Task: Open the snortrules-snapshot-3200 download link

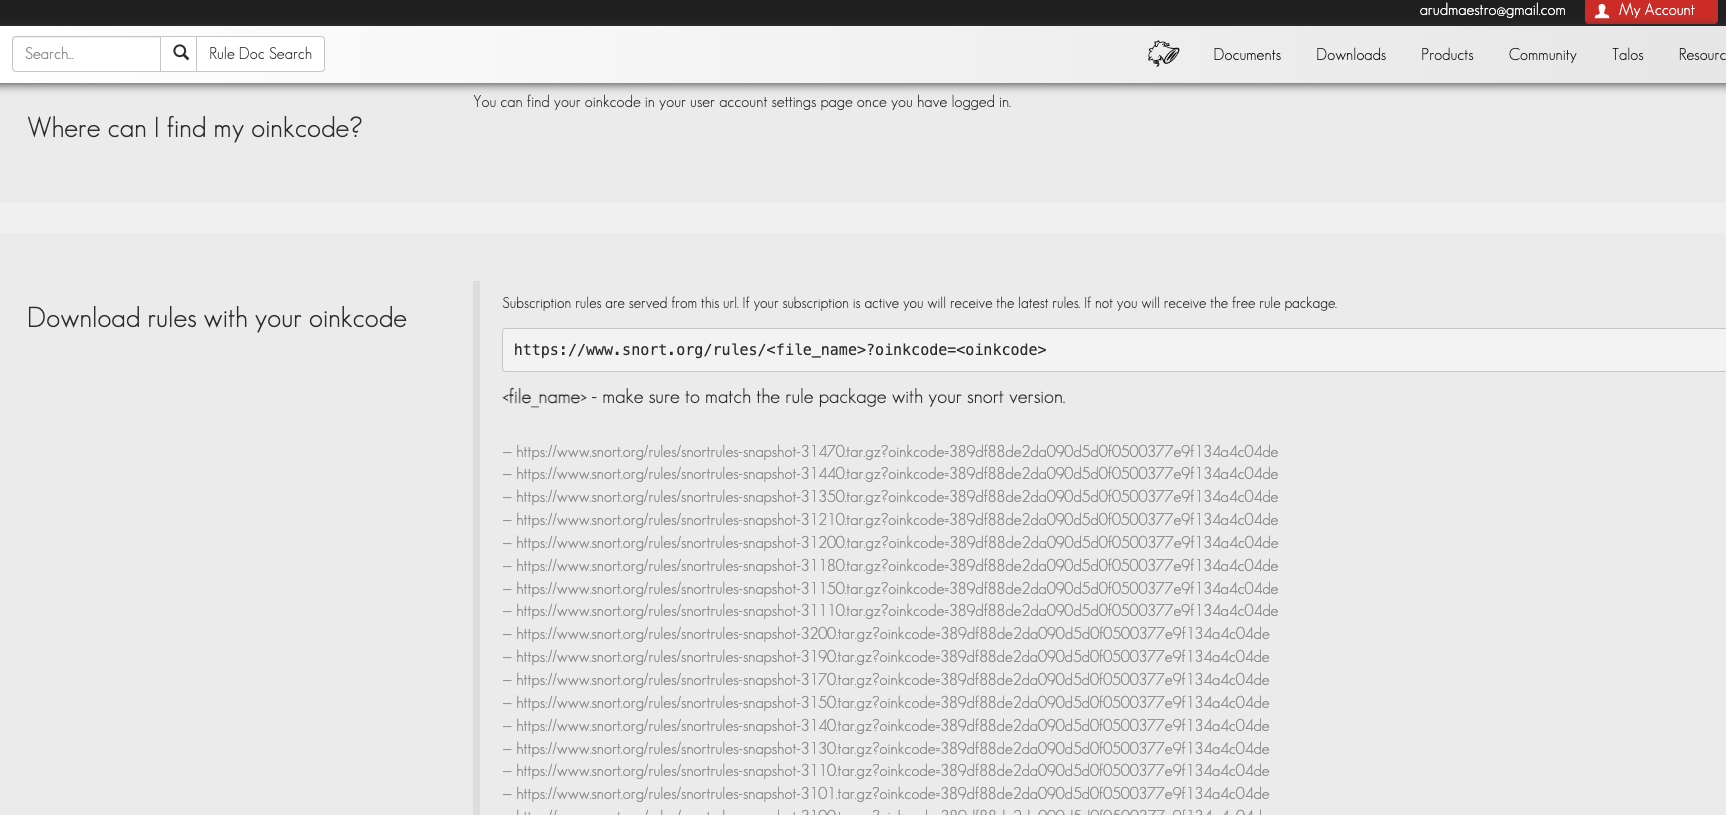Action: click(893, 634)
